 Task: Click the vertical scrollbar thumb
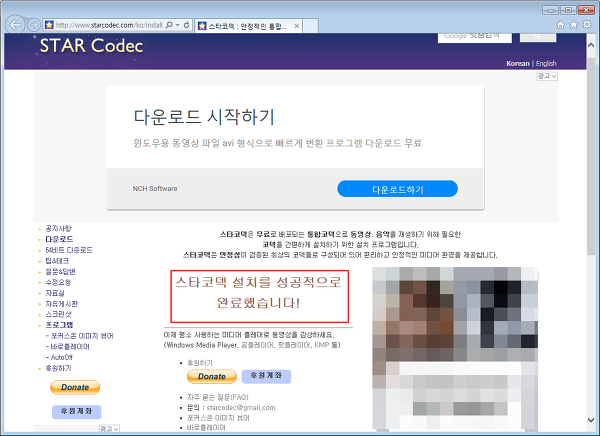[x=591, y=155]
